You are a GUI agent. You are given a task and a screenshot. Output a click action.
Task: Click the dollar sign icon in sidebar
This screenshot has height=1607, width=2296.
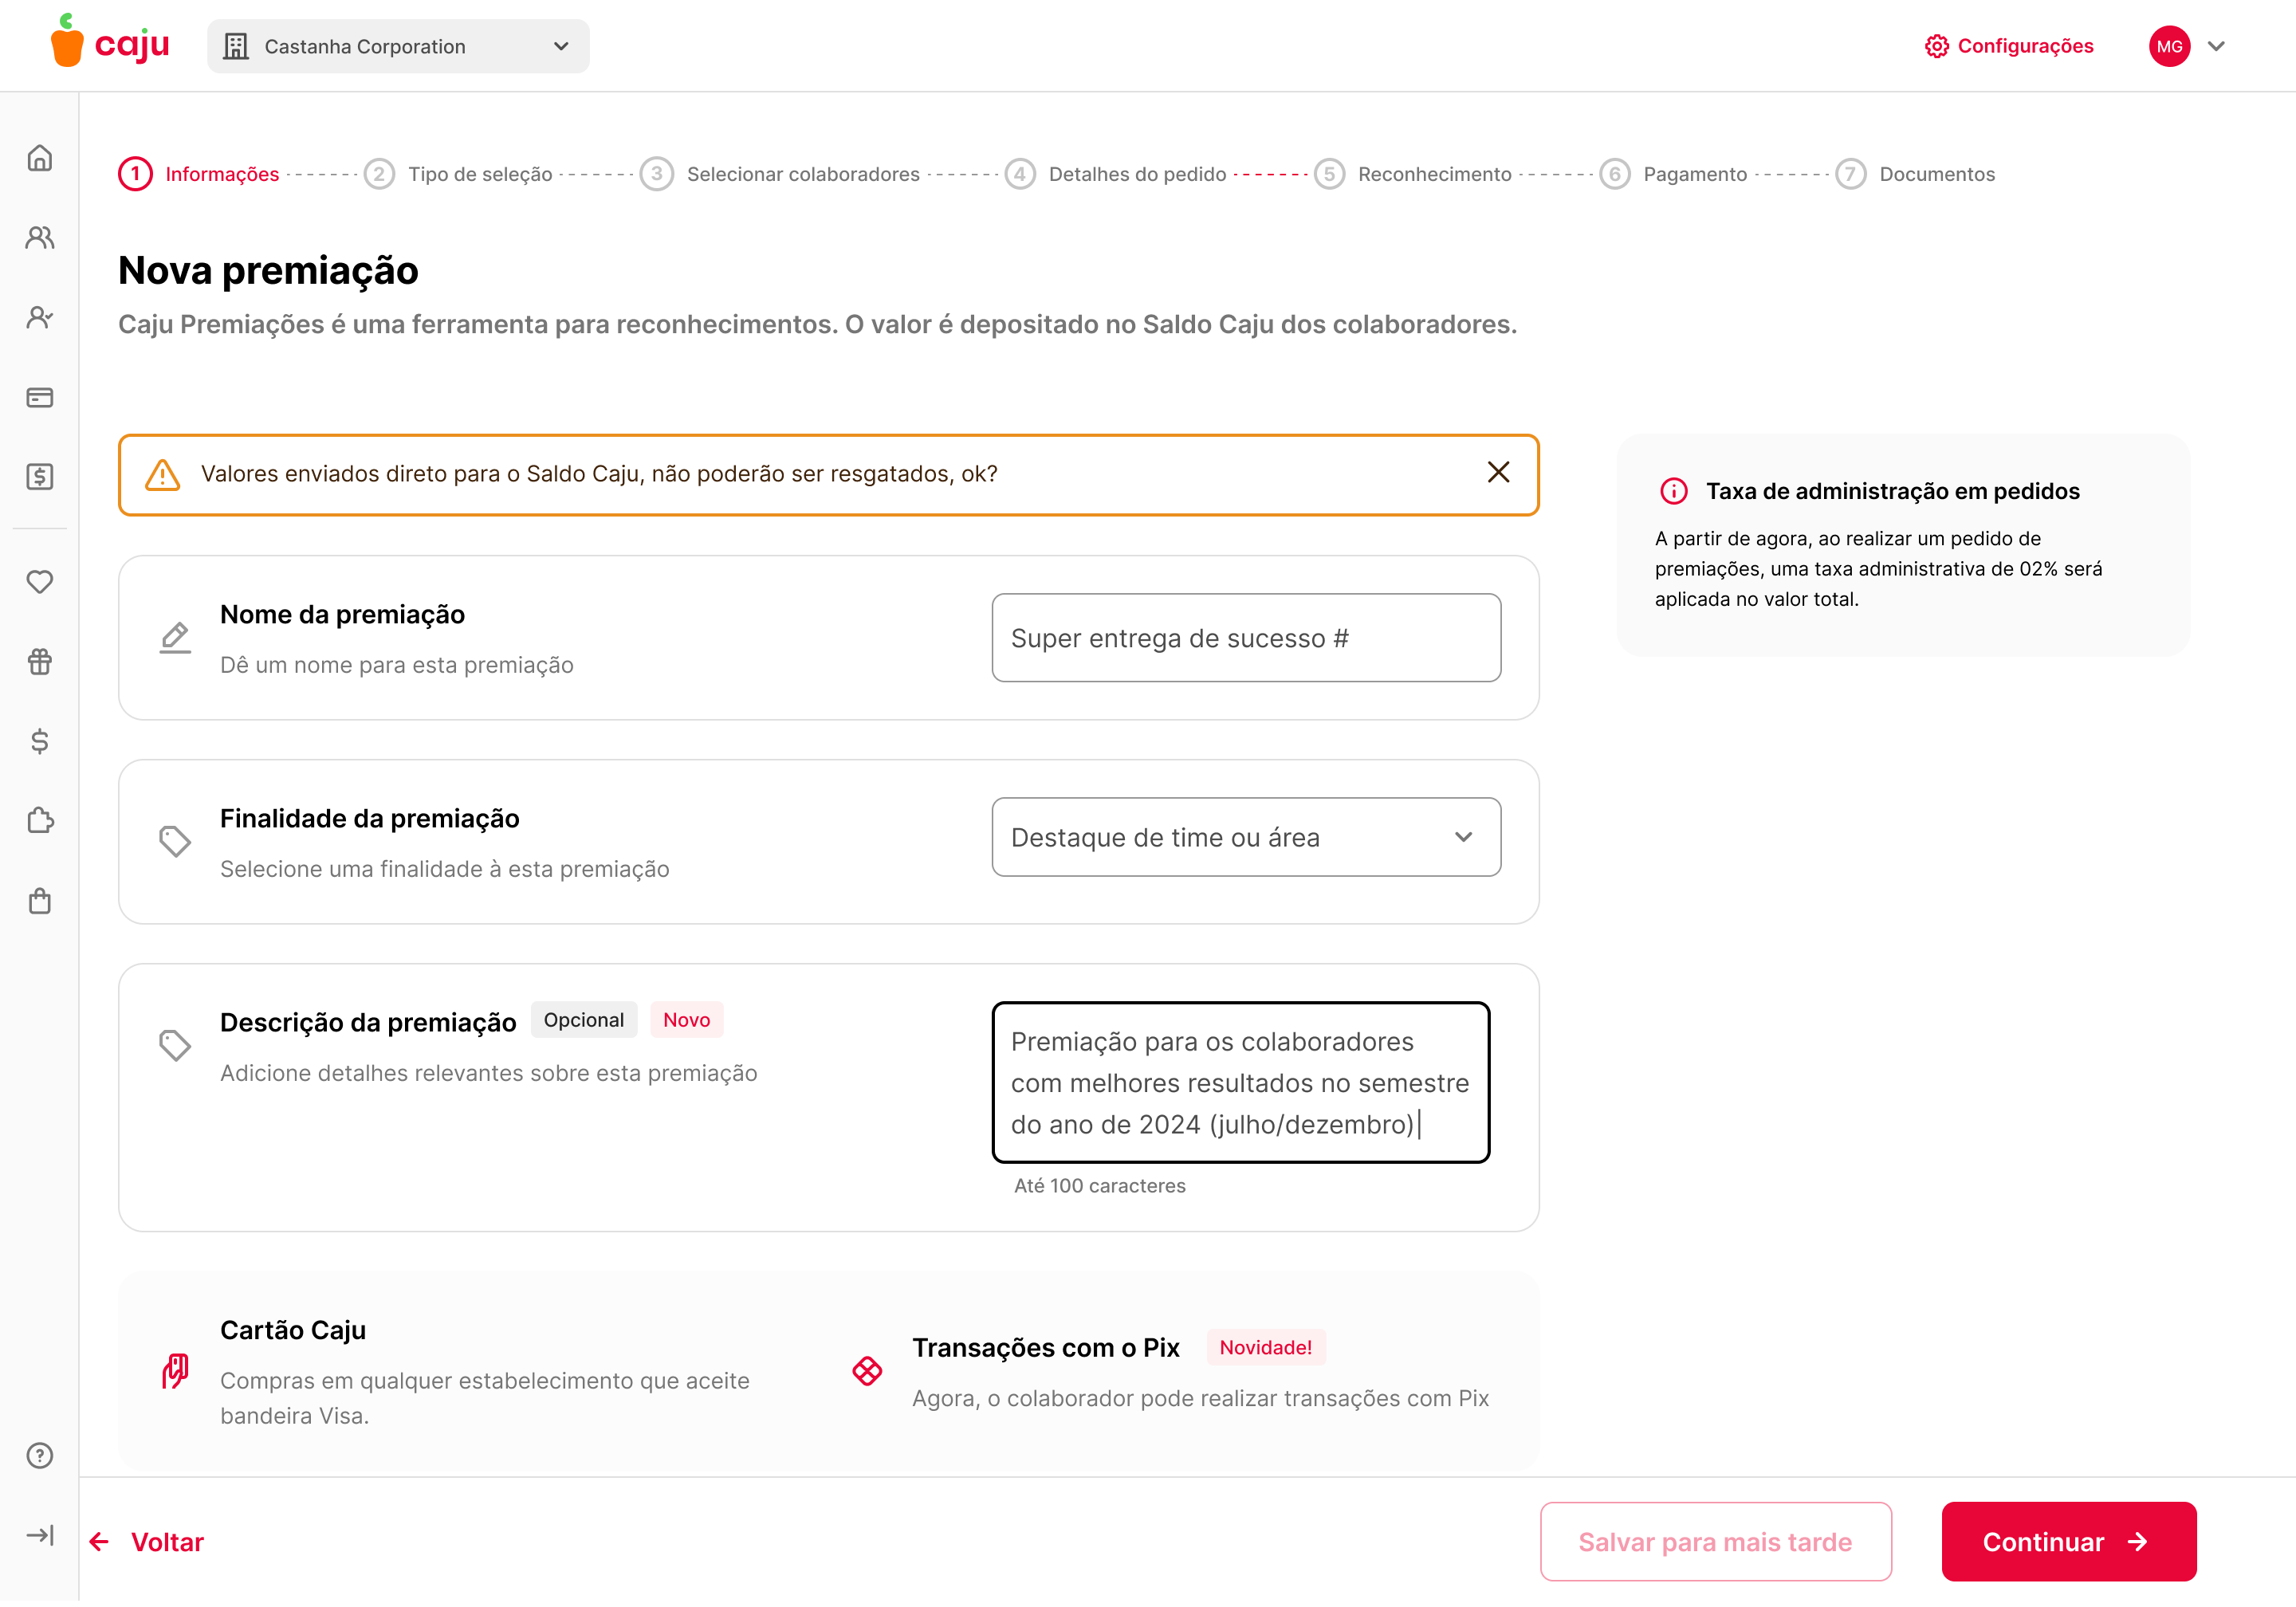(x=40, y=741)
